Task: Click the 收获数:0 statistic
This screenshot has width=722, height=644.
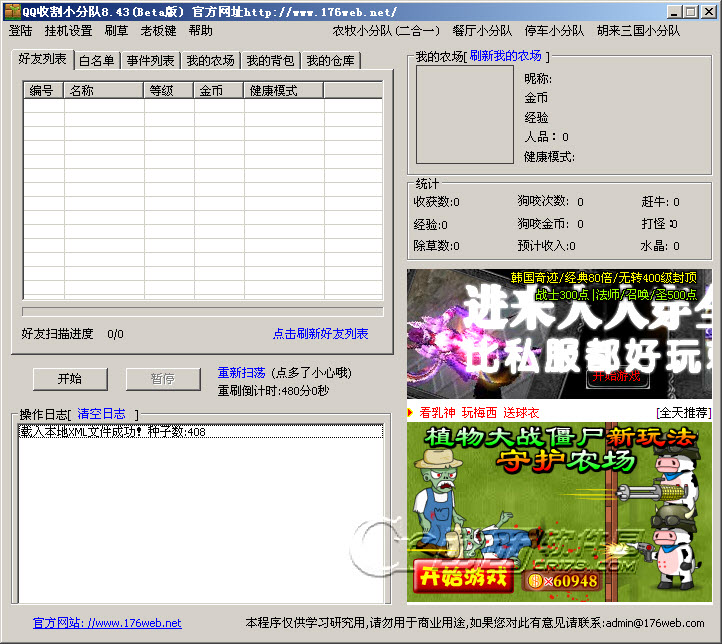Action: click(x=437, y=202)
